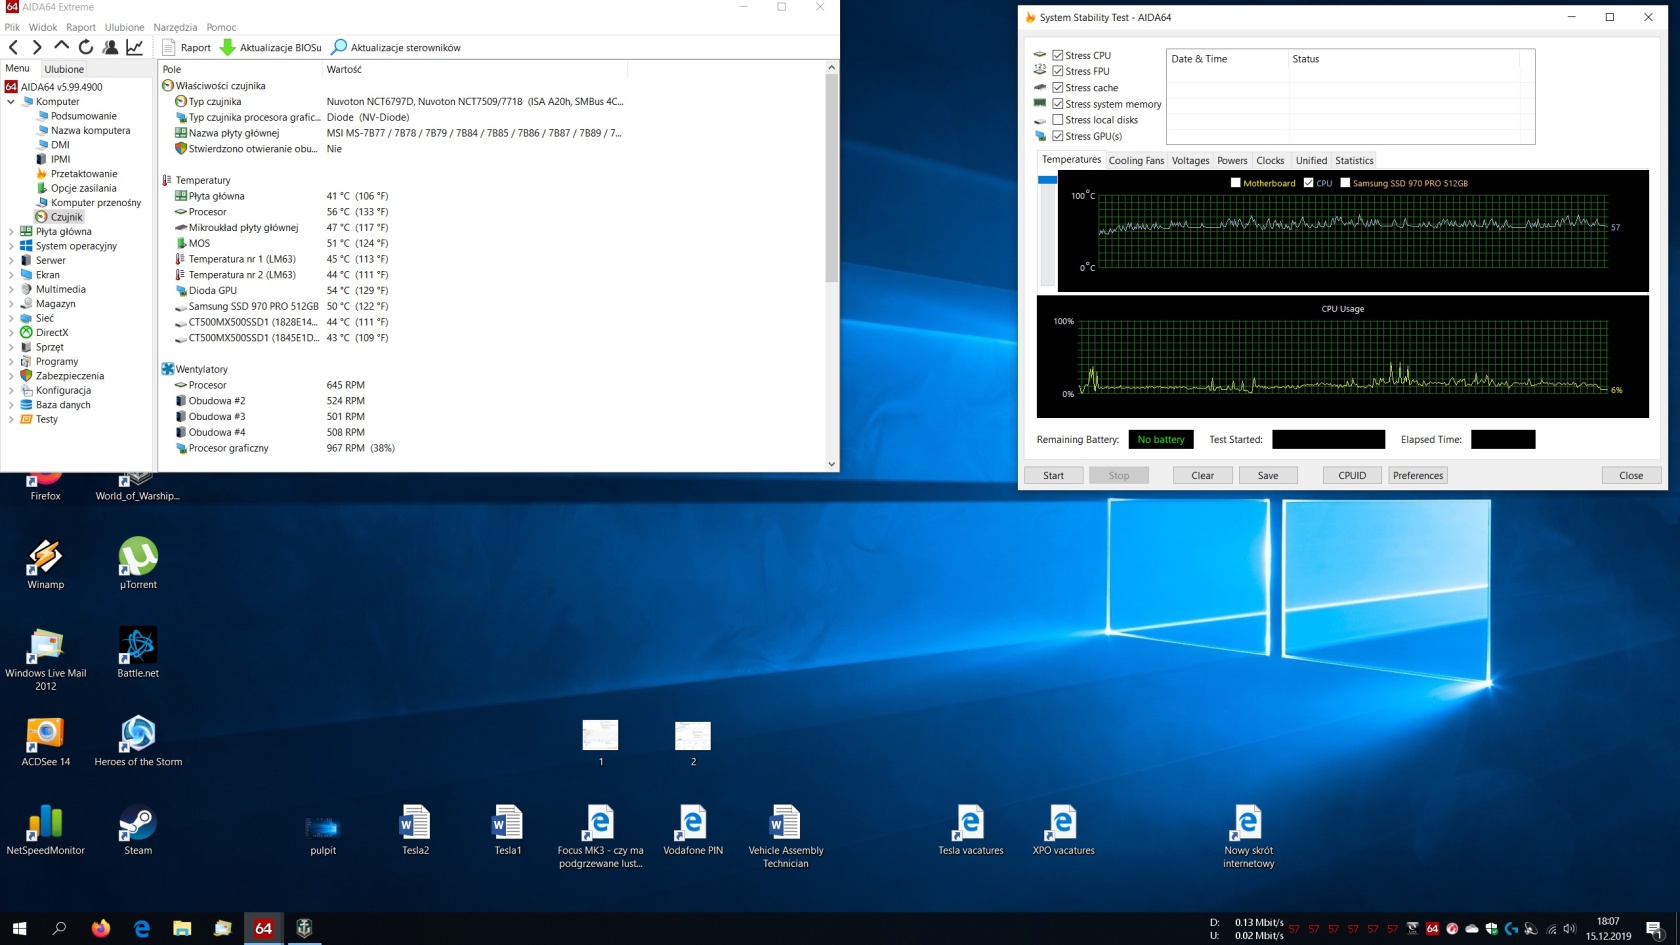Enable Motherboard temperature graph checkbox

click(1236, 183)
